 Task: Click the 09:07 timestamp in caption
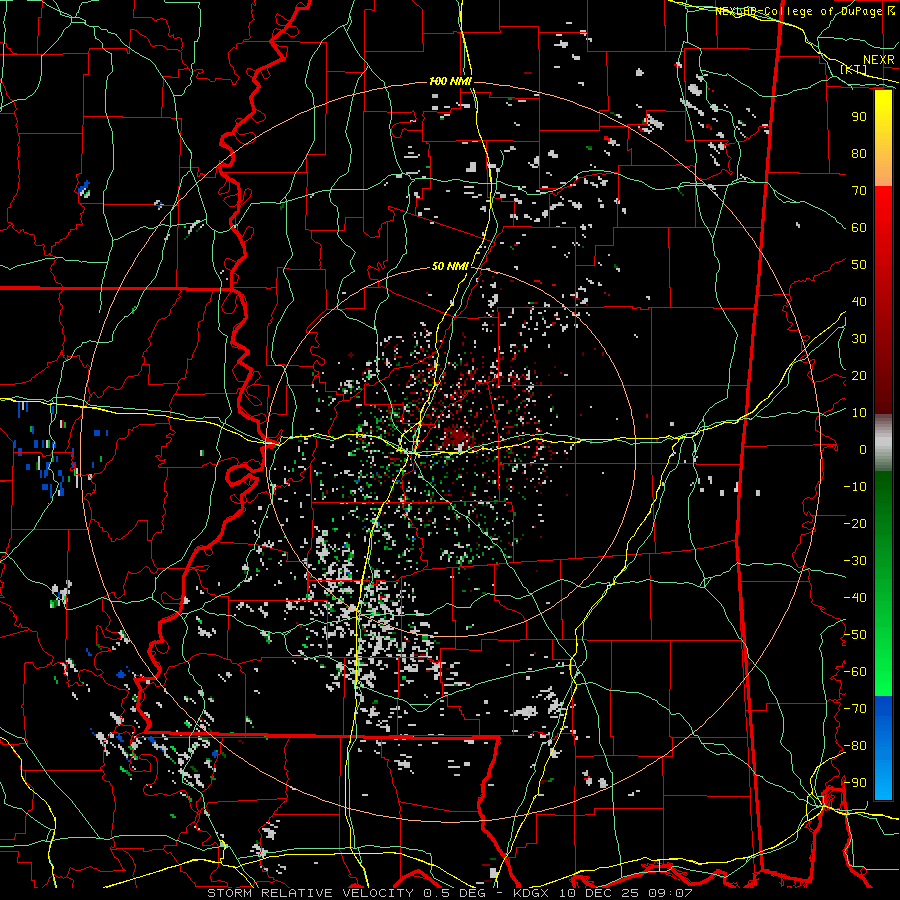pyautogui.click(x=671, y=893)
